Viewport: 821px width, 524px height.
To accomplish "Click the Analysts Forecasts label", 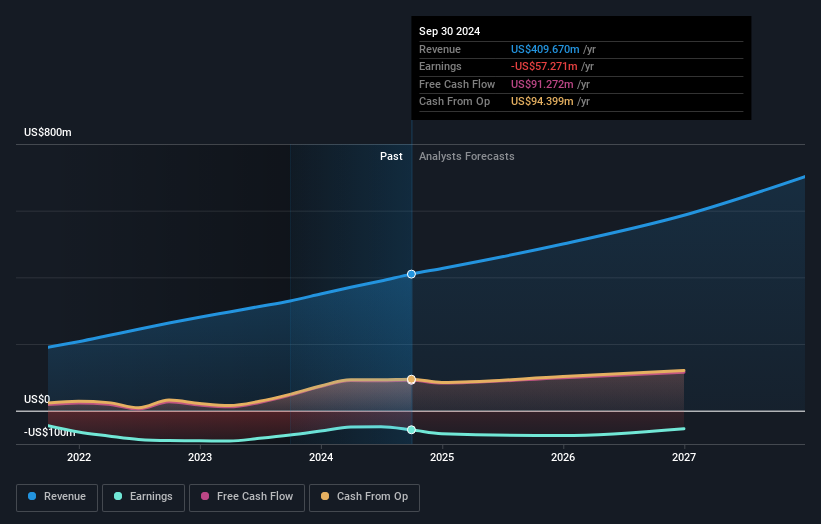I will (467, 157).
